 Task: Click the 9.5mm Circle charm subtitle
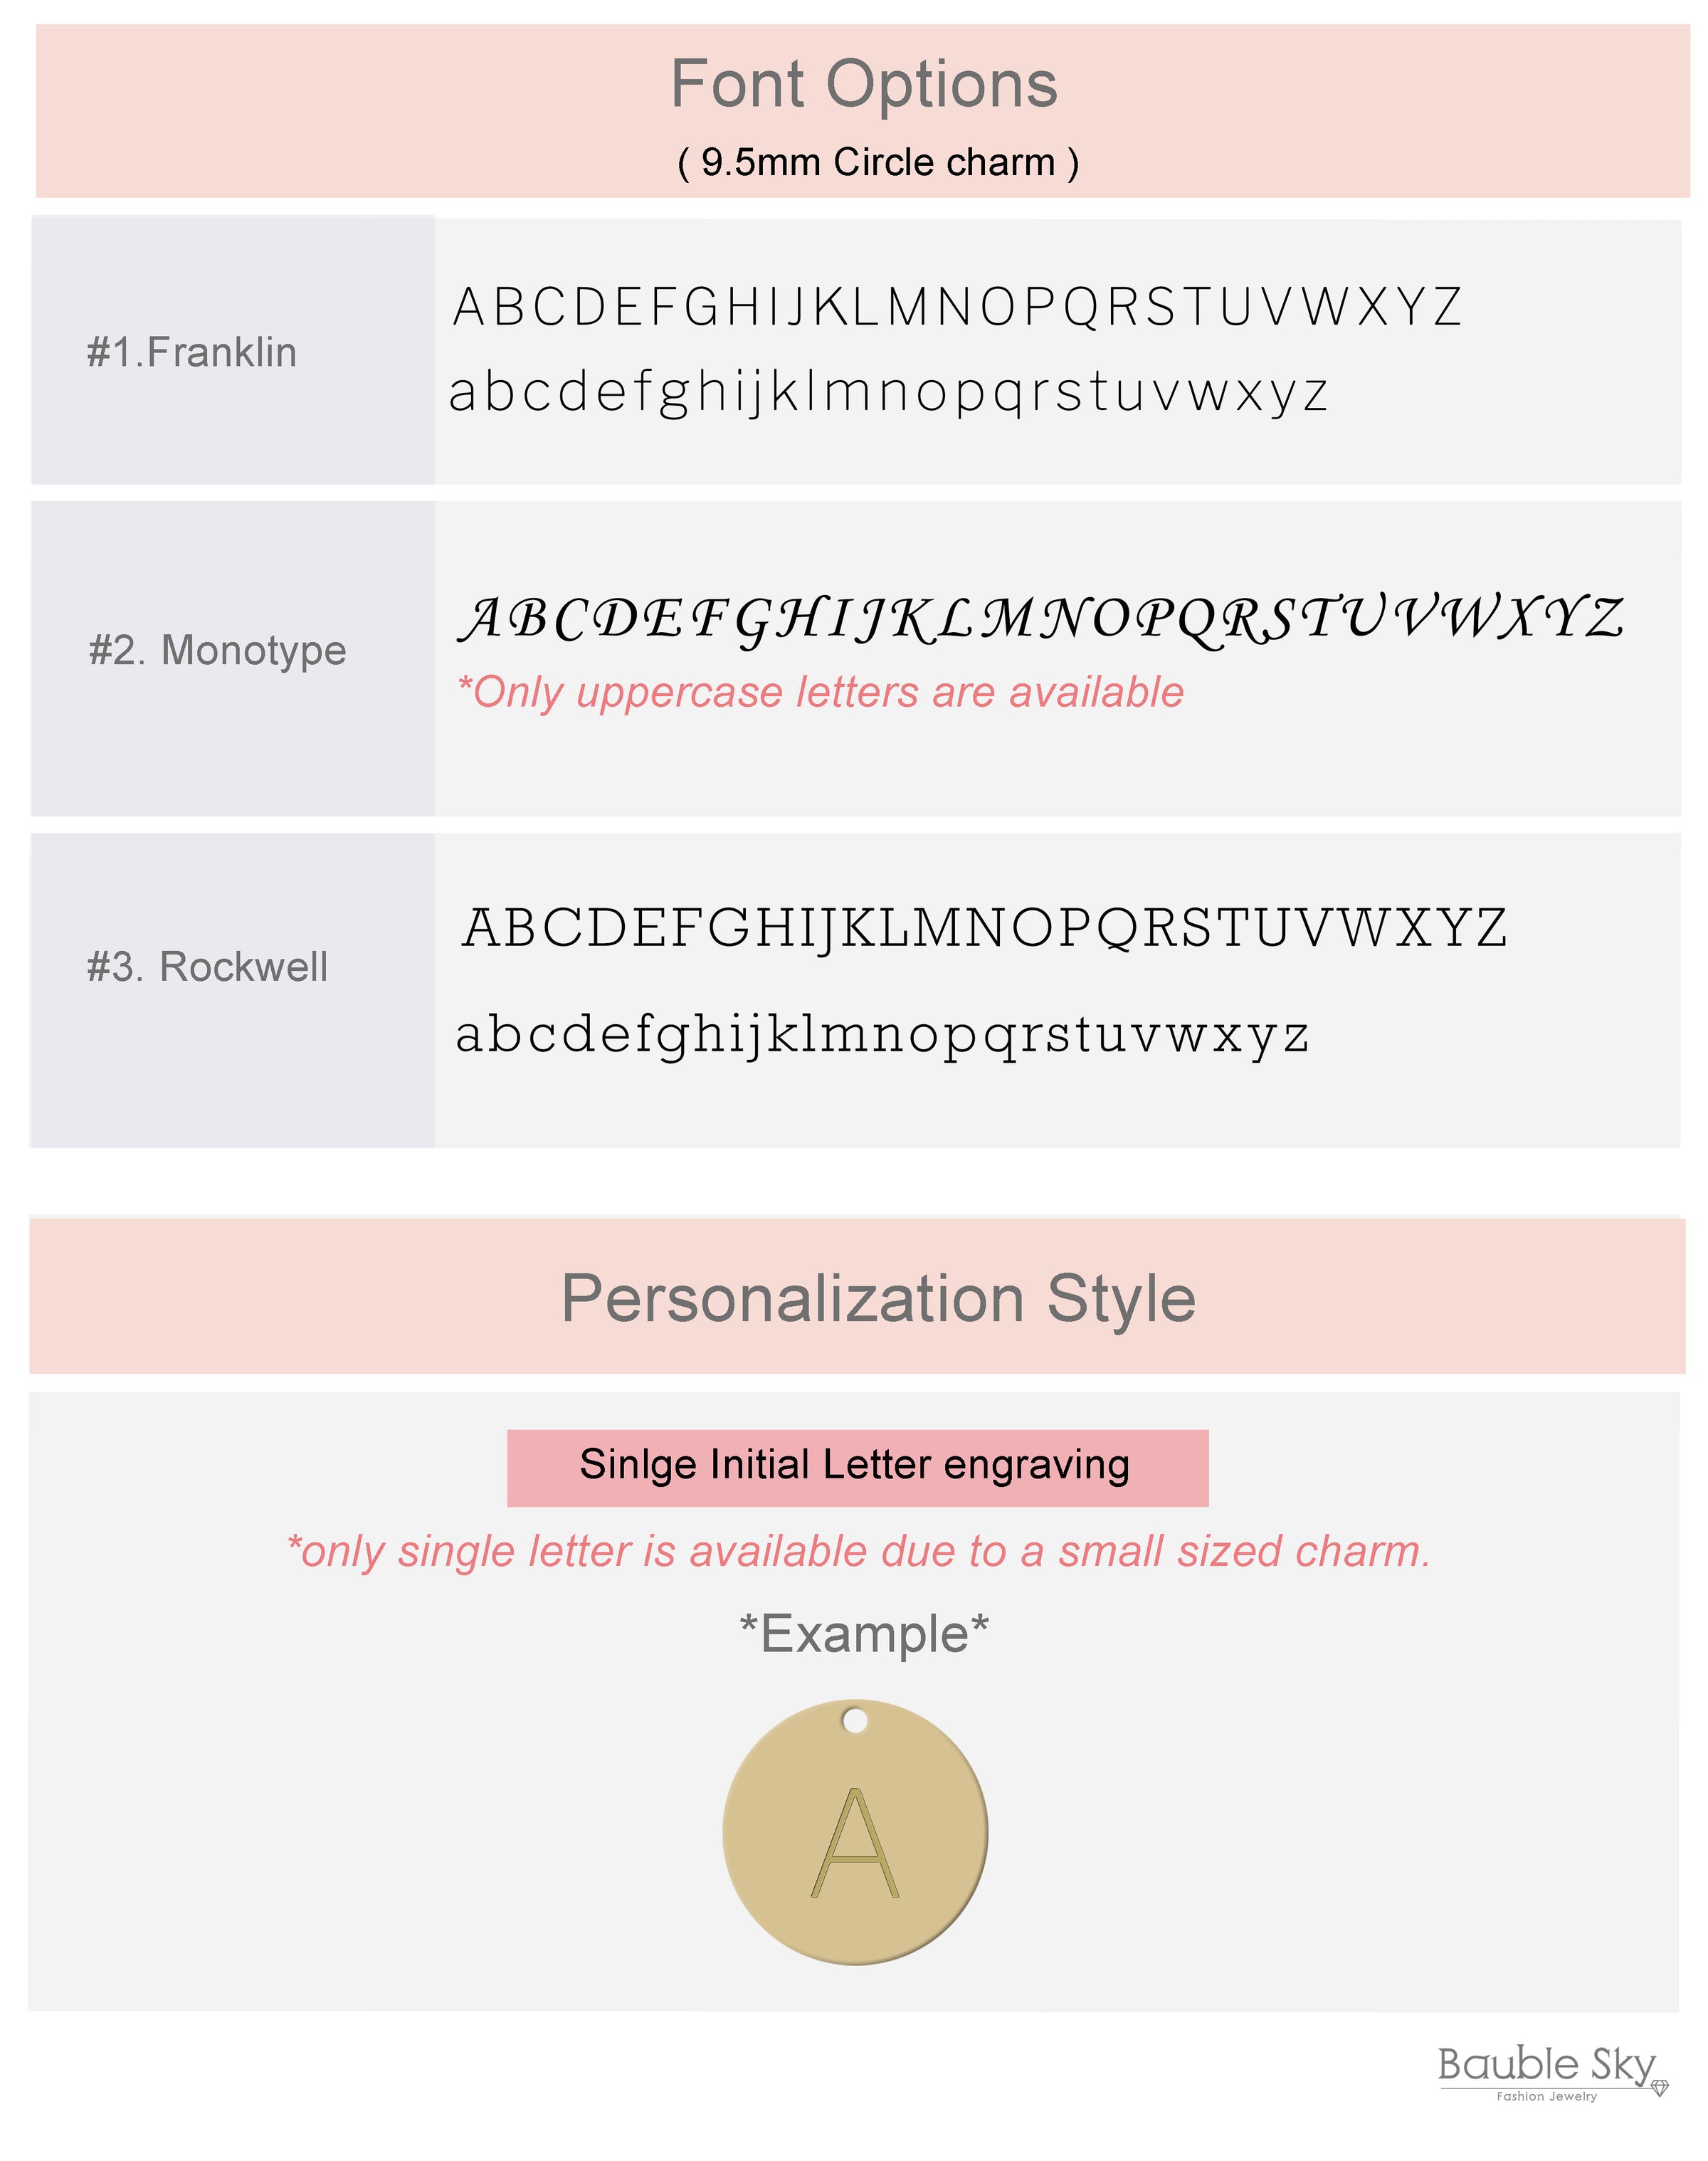coord(878,162)
